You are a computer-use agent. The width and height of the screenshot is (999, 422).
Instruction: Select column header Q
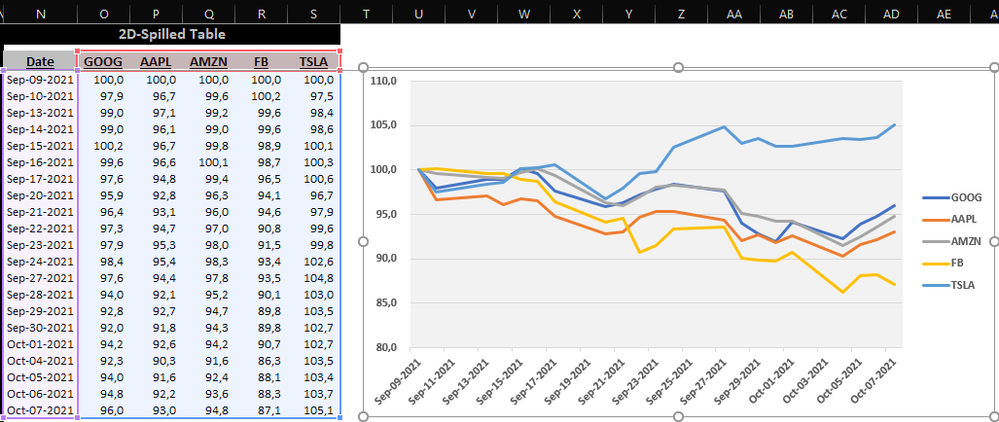click(208, 13)
